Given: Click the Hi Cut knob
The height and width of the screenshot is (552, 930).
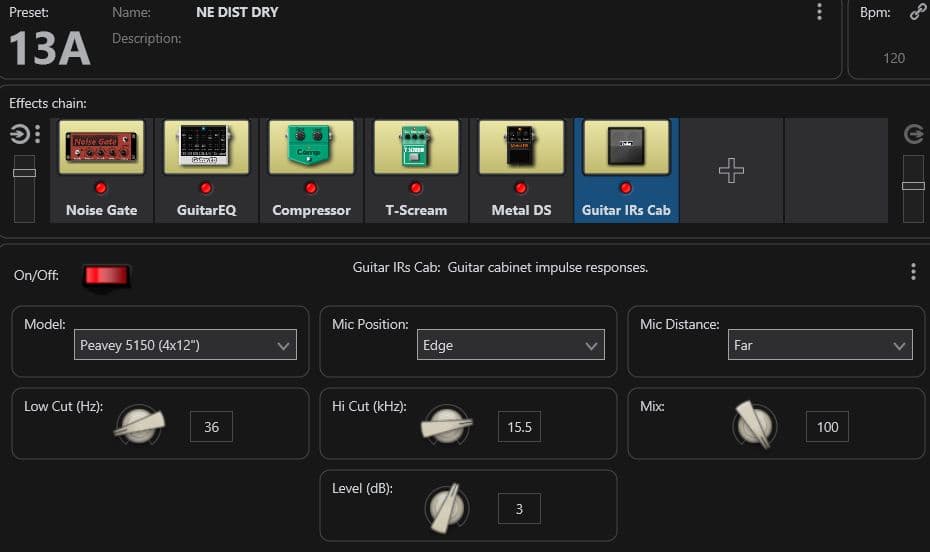Looking at the screenshot, I should pyautogui.click(x=447, y=425).
